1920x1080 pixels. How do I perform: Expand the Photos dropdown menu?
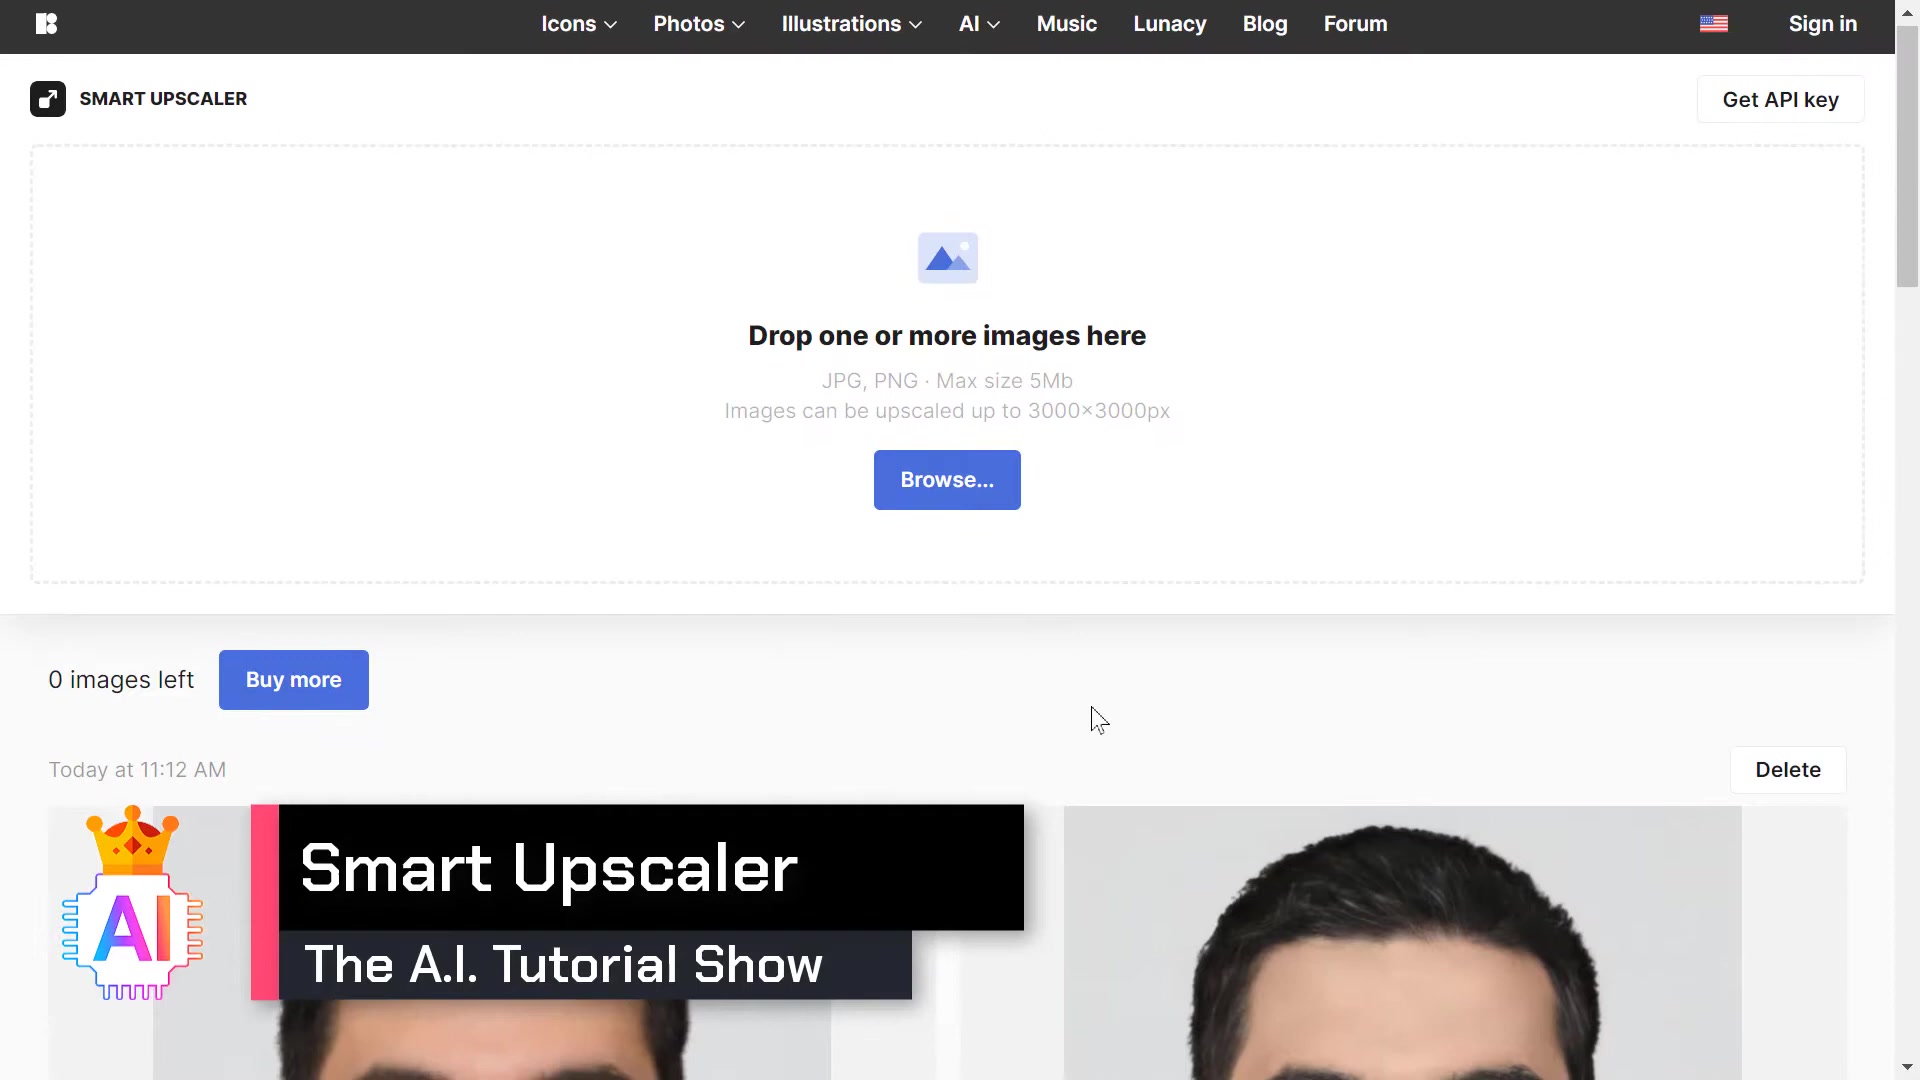click(x=699, y=24)
